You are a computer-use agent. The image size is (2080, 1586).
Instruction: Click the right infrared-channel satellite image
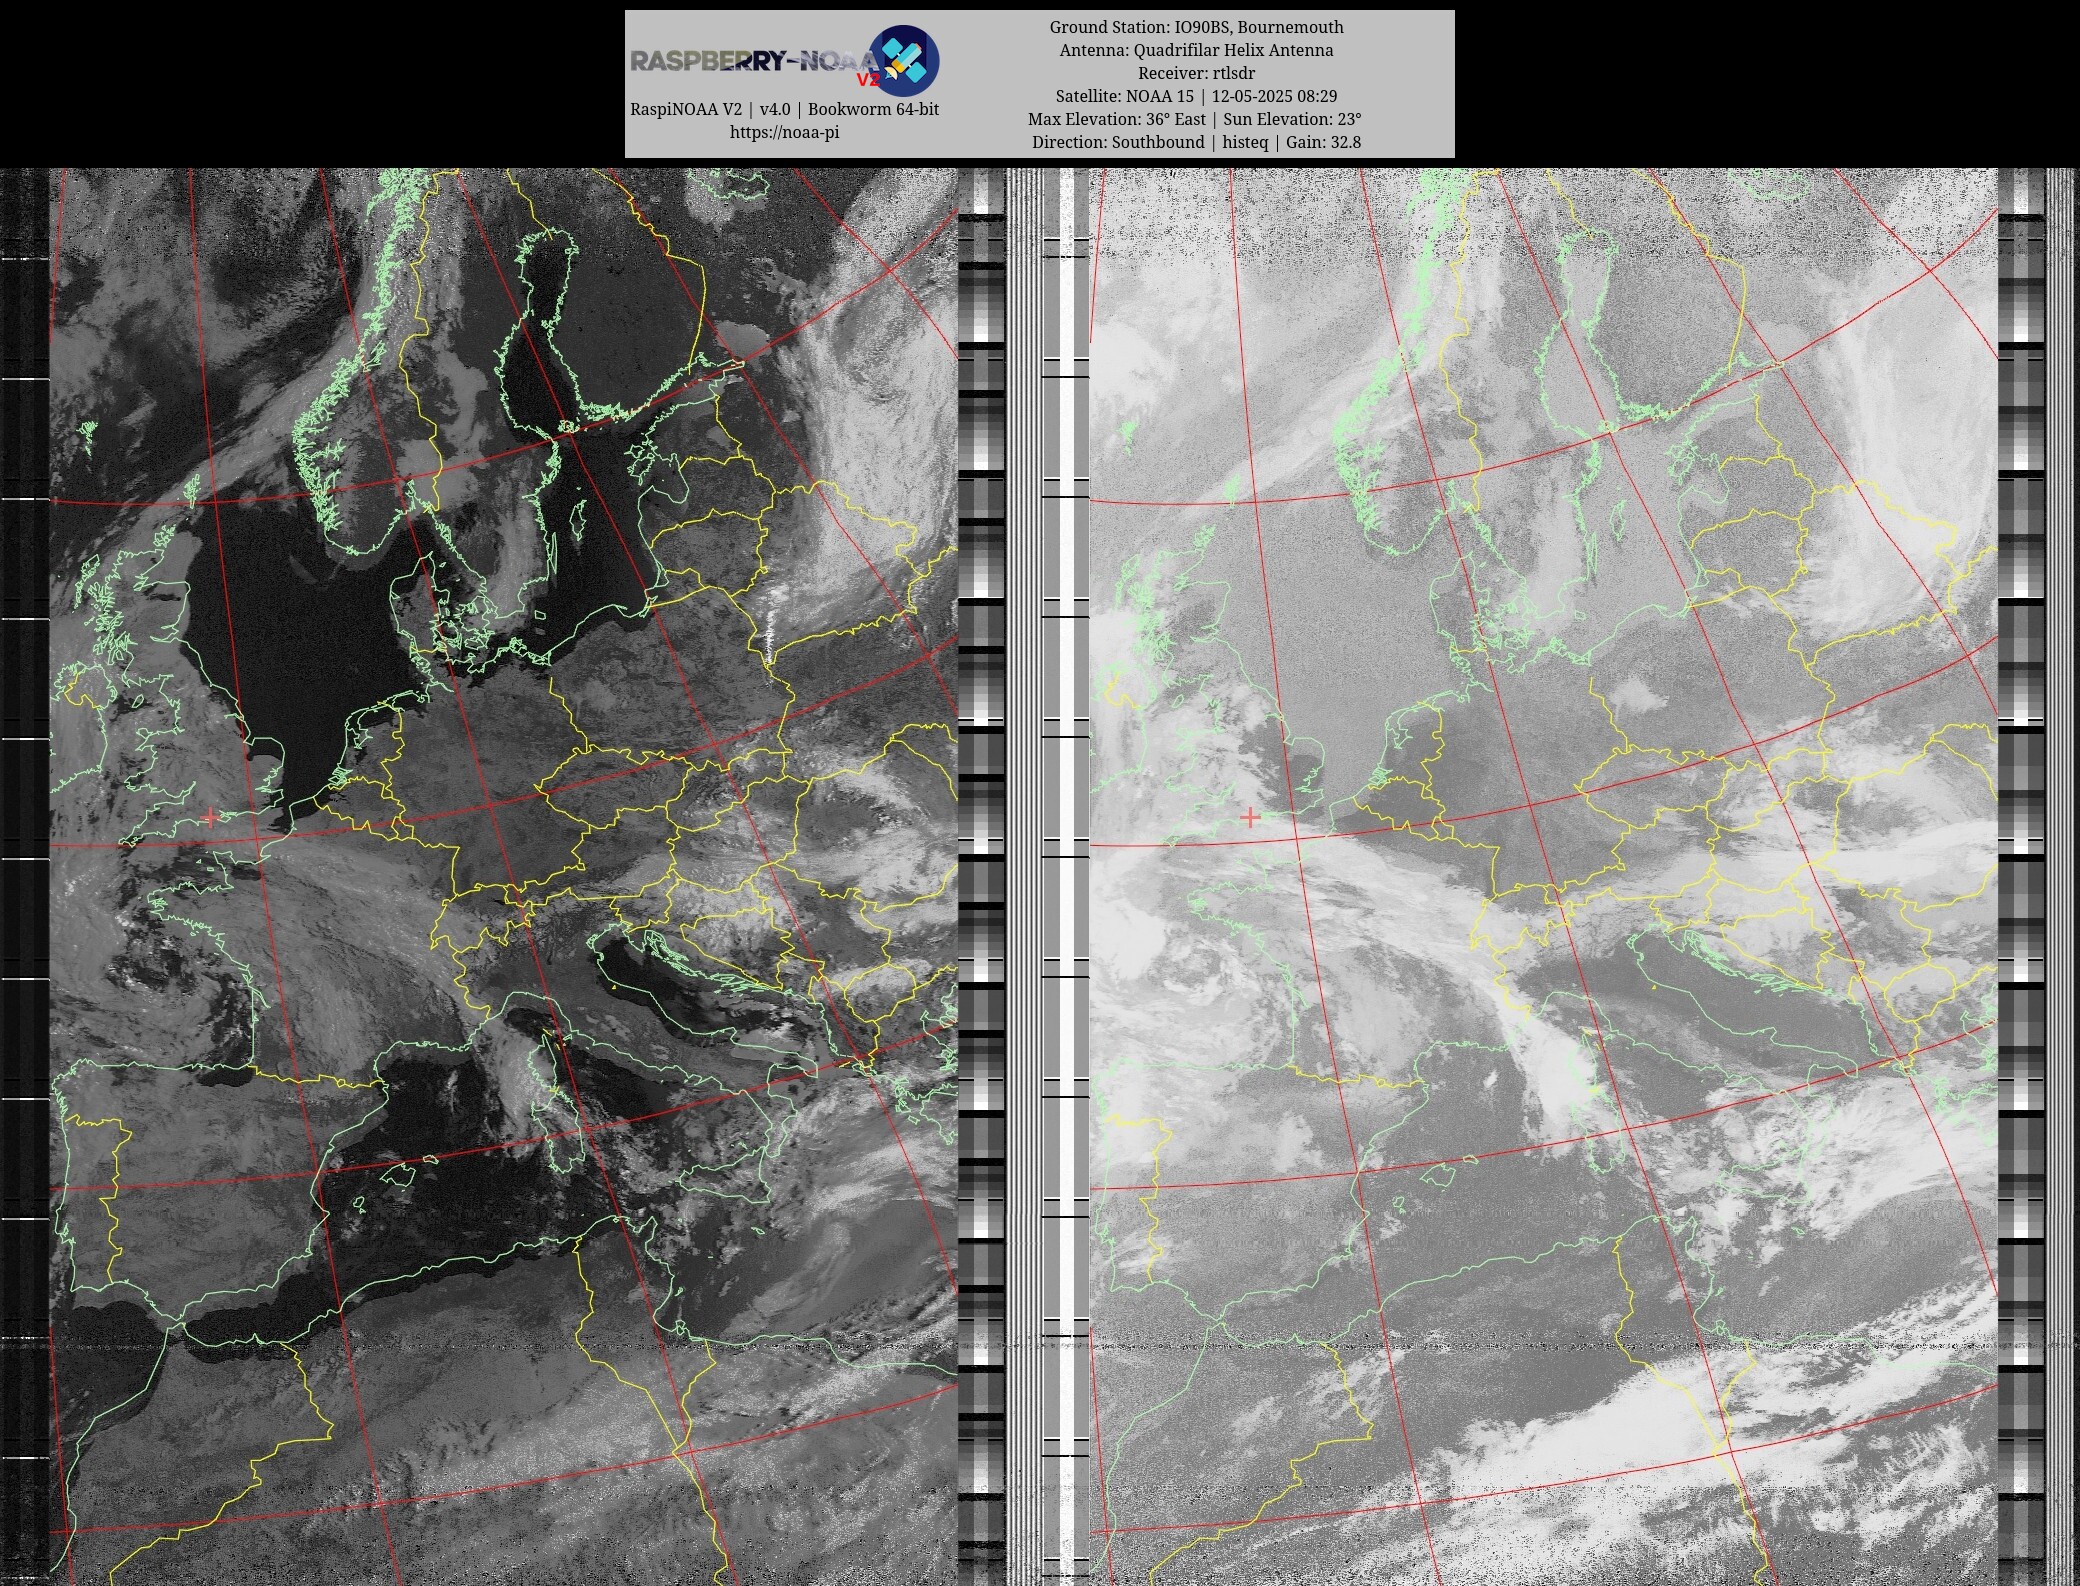[x=1543, y=877]
